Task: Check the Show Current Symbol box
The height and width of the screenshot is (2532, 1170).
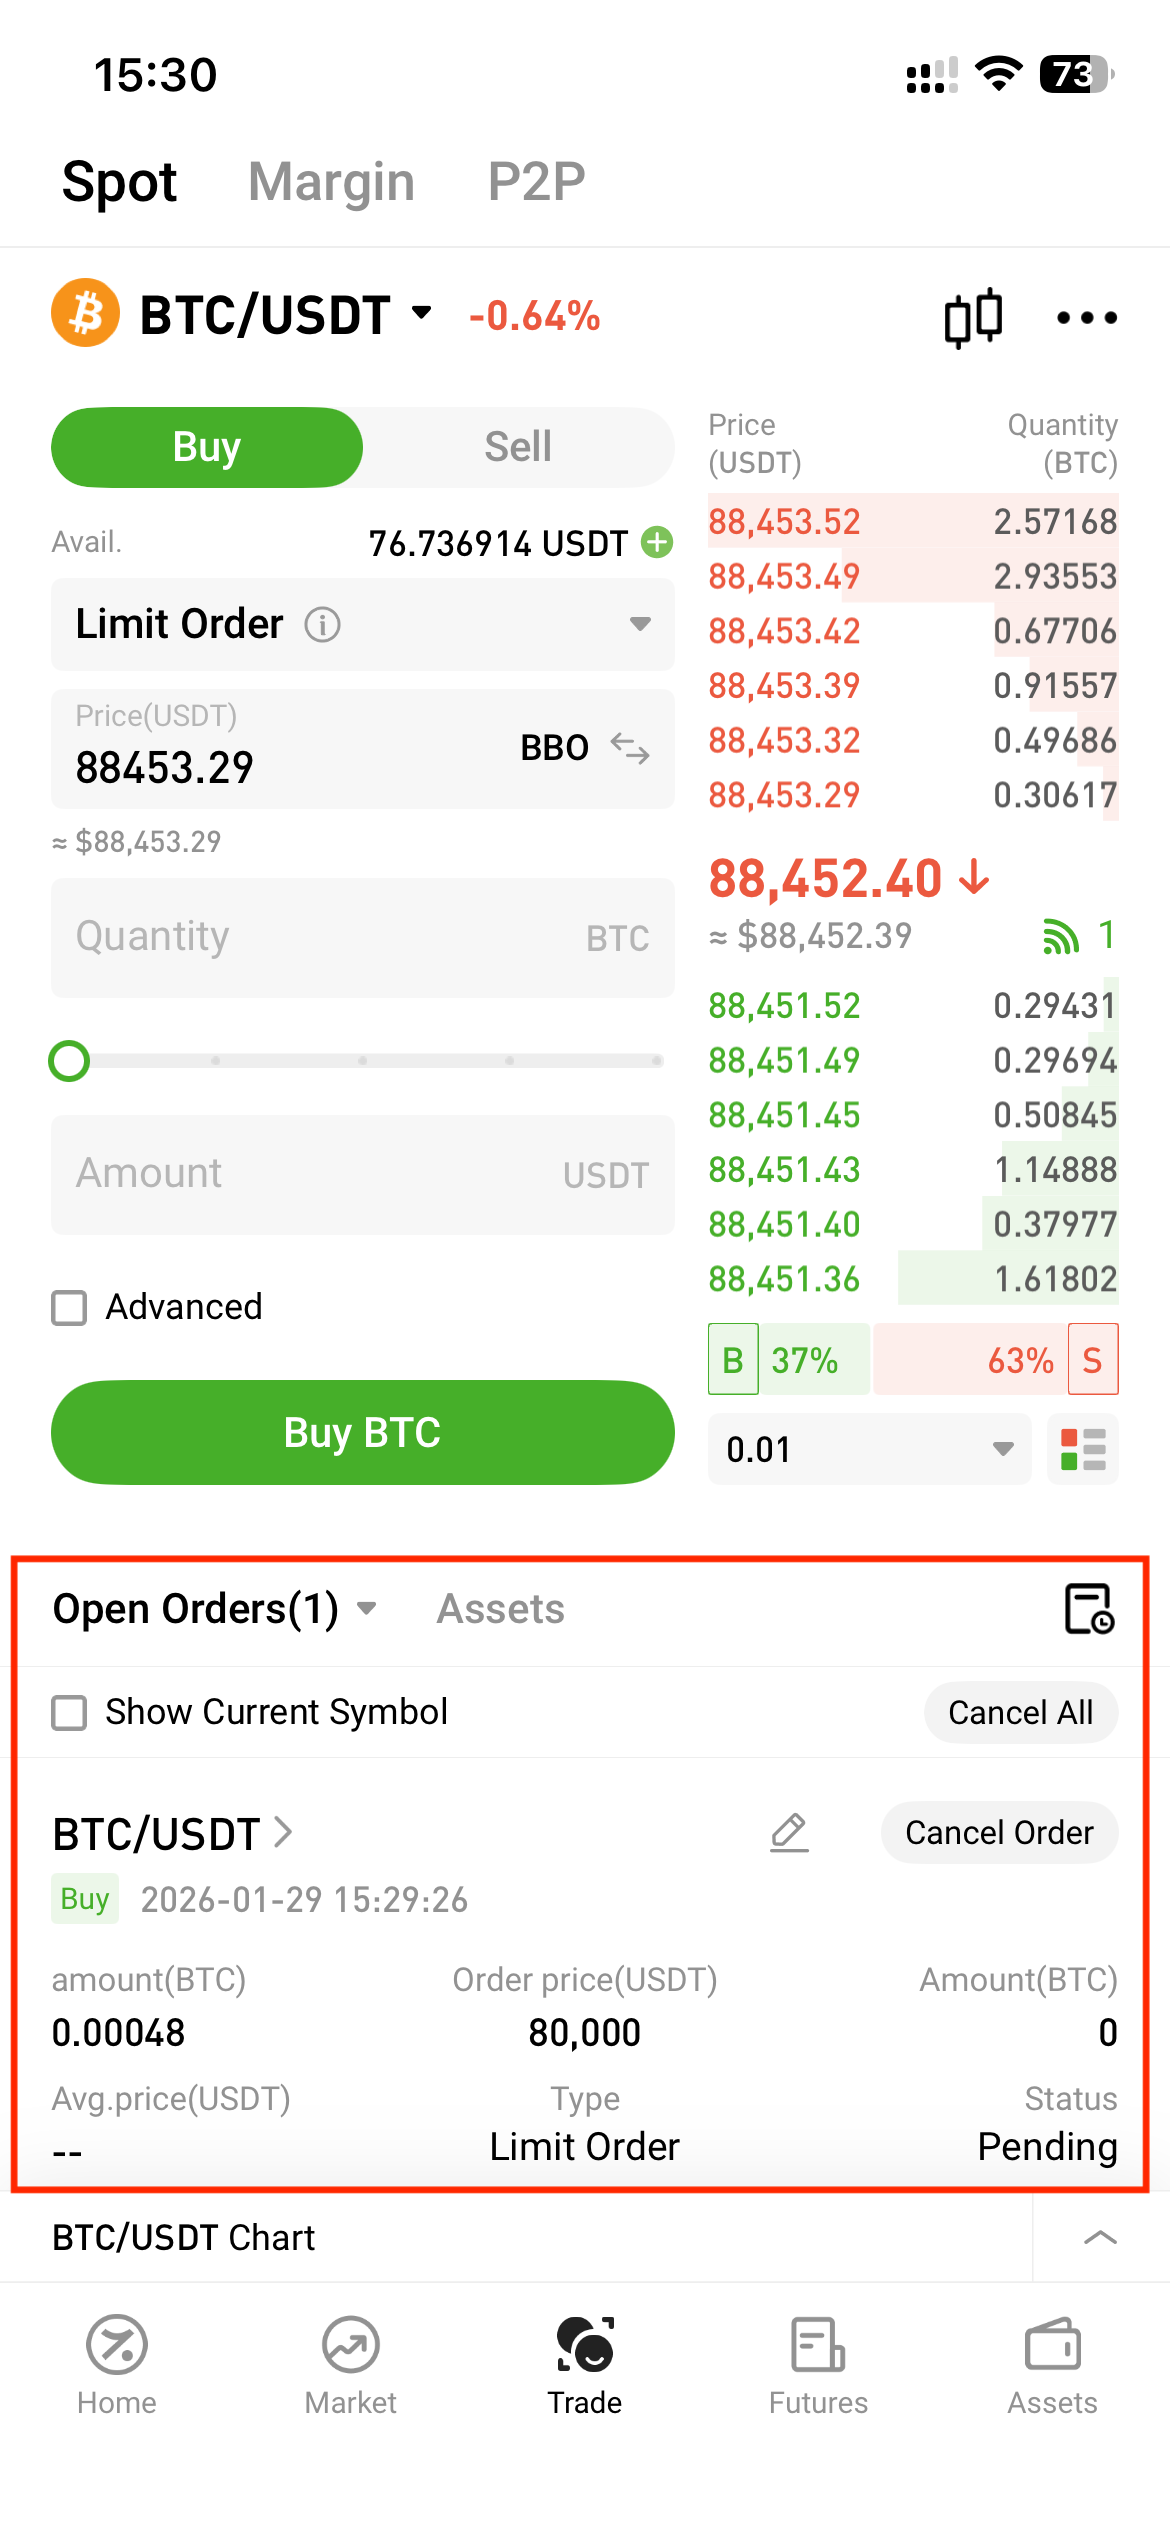Action: pyautogui.click(x=69, y=1712)
